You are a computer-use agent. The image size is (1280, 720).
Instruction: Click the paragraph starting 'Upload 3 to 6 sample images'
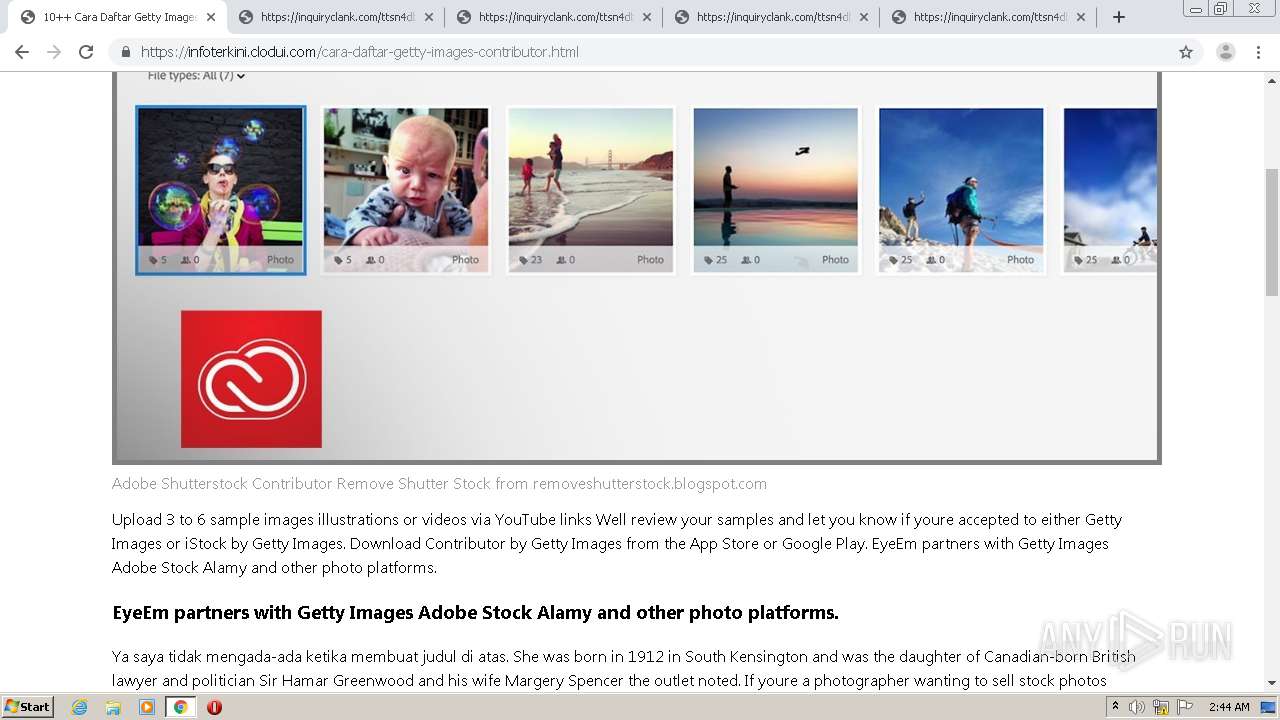pos(617,544)
